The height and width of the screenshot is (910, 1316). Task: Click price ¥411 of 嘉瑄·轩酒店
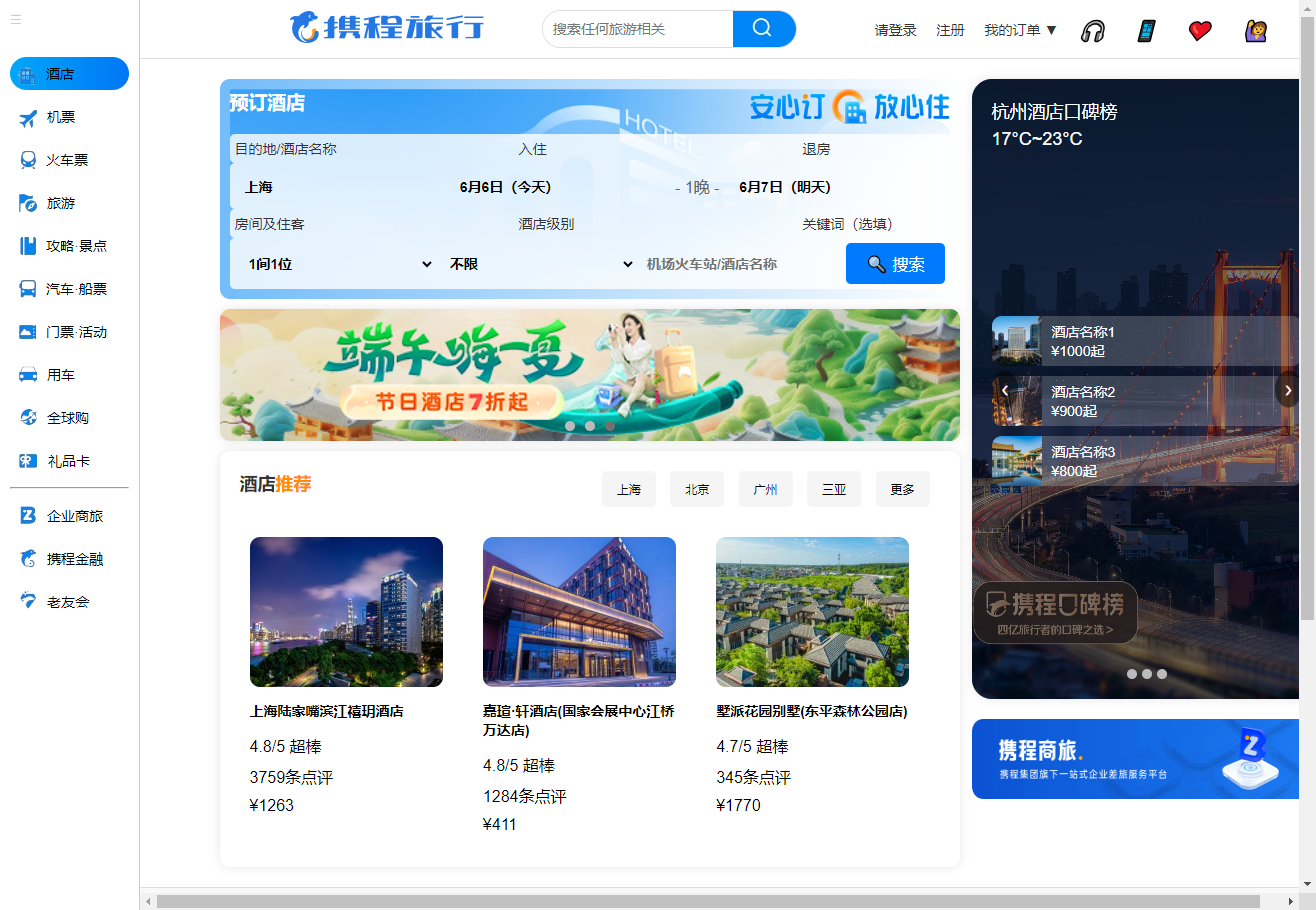(x=500, y=825)
